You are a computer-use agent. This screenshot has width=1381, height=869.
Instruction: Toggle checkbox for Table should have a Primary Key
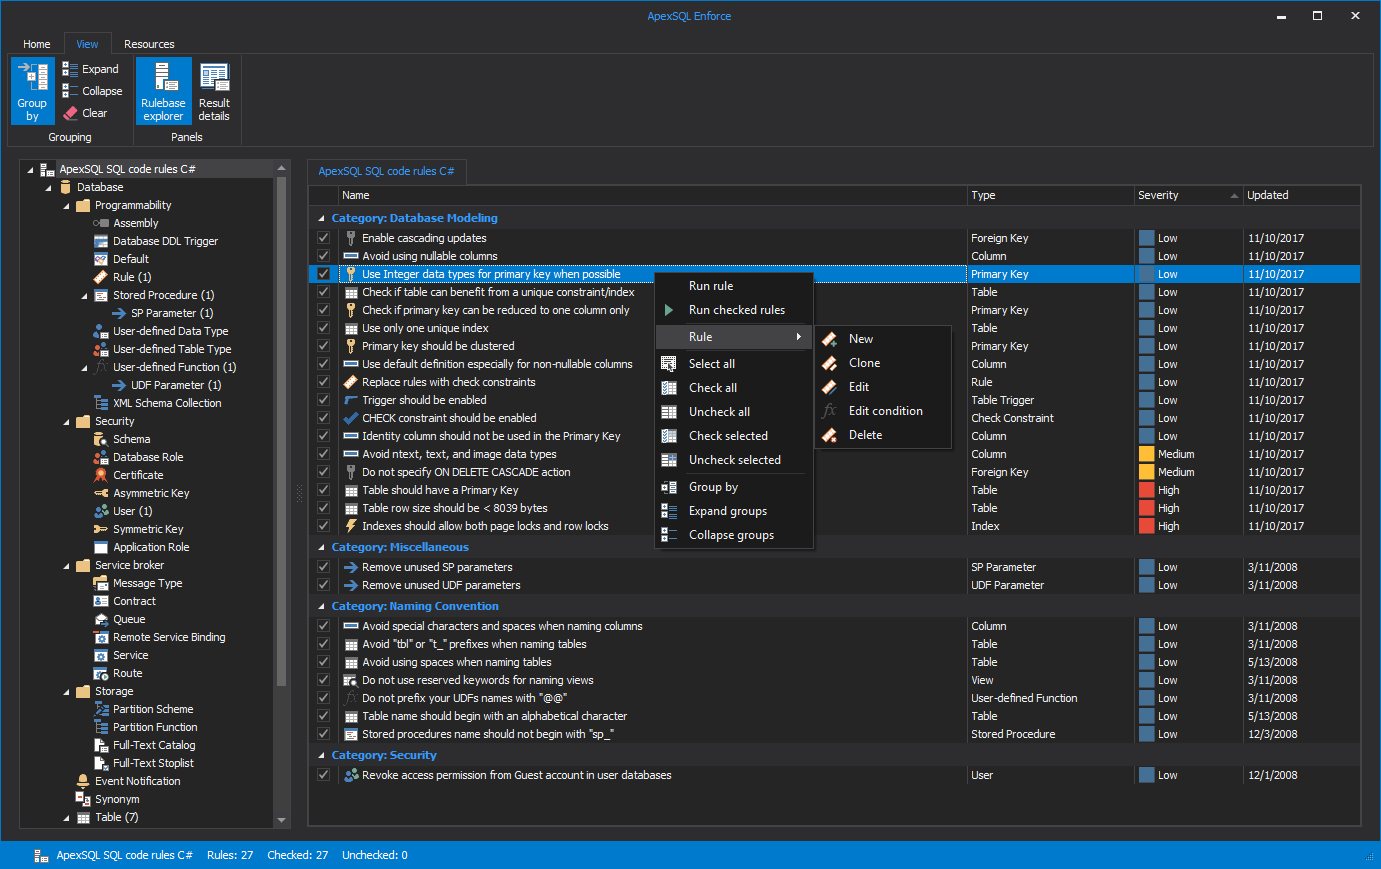pyautogui.click(x=323, y=490)
